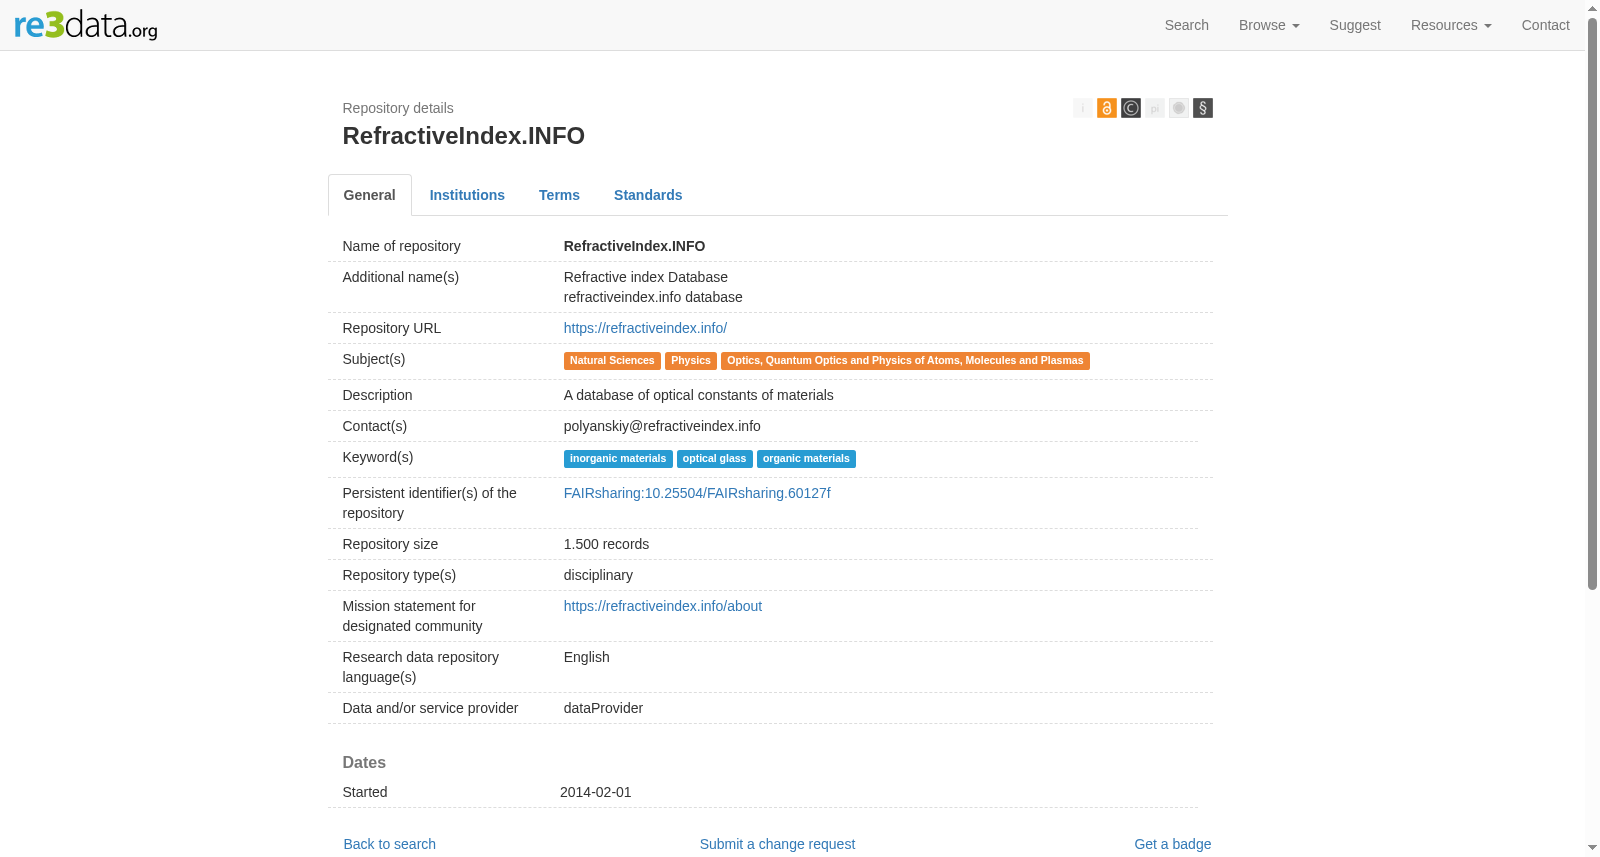Click the optical glass keyword tag

tap(715, 459)
